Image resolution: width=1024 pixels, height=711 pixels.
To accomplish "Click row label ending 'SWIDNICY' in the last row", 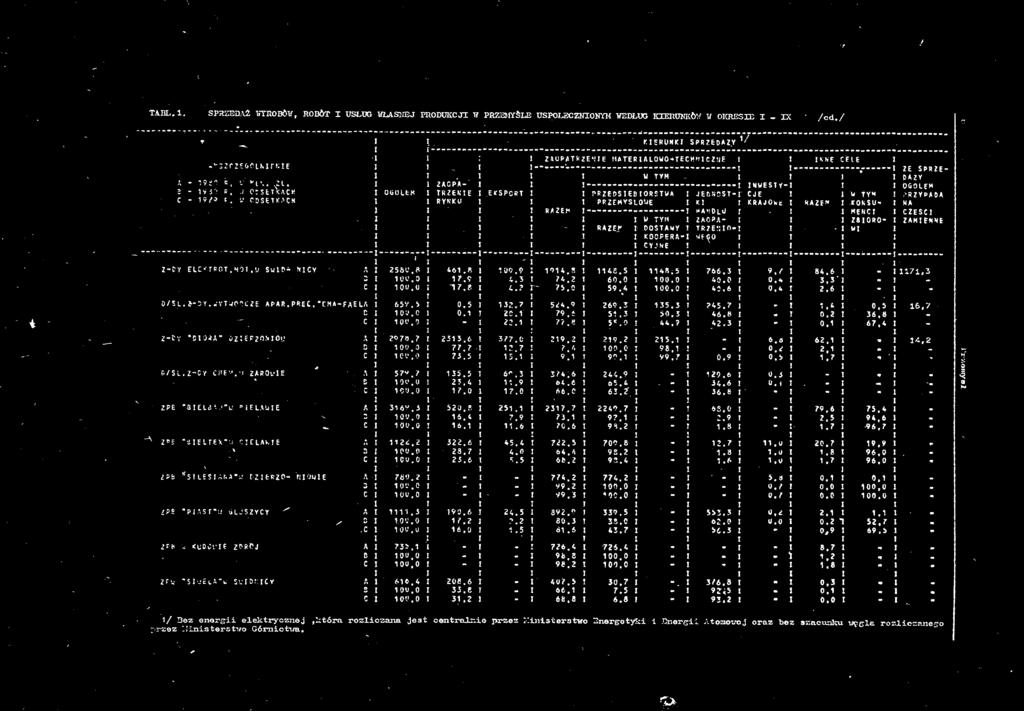I will [x=217, y=581].
